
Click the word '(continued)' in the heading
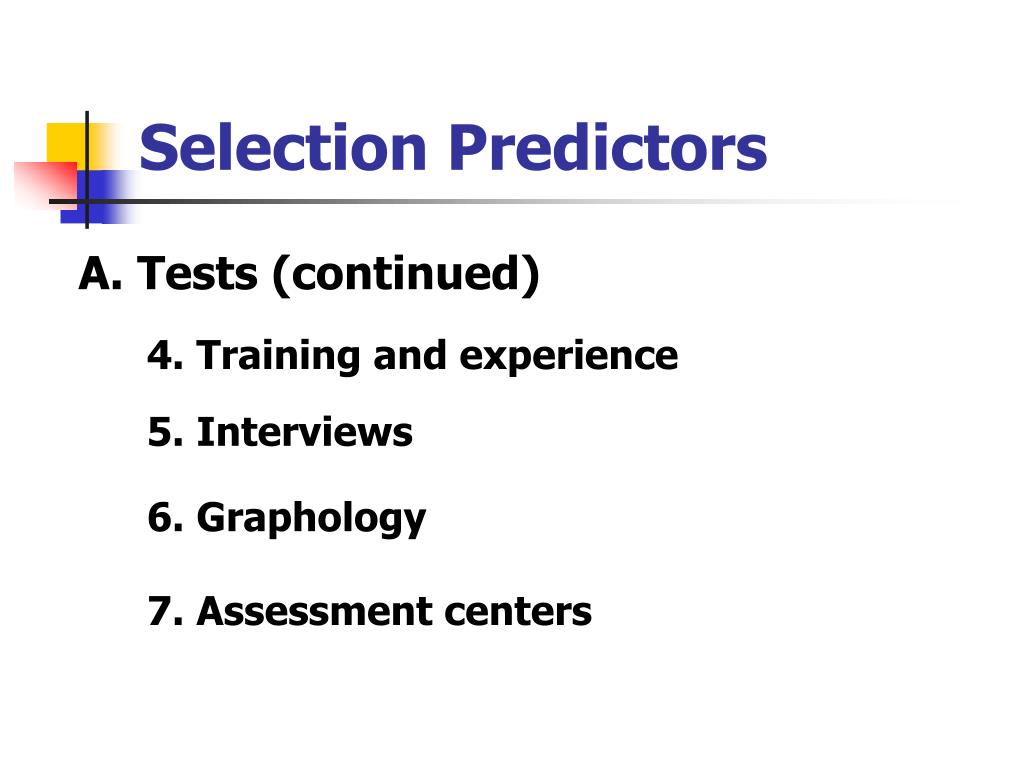406,274
